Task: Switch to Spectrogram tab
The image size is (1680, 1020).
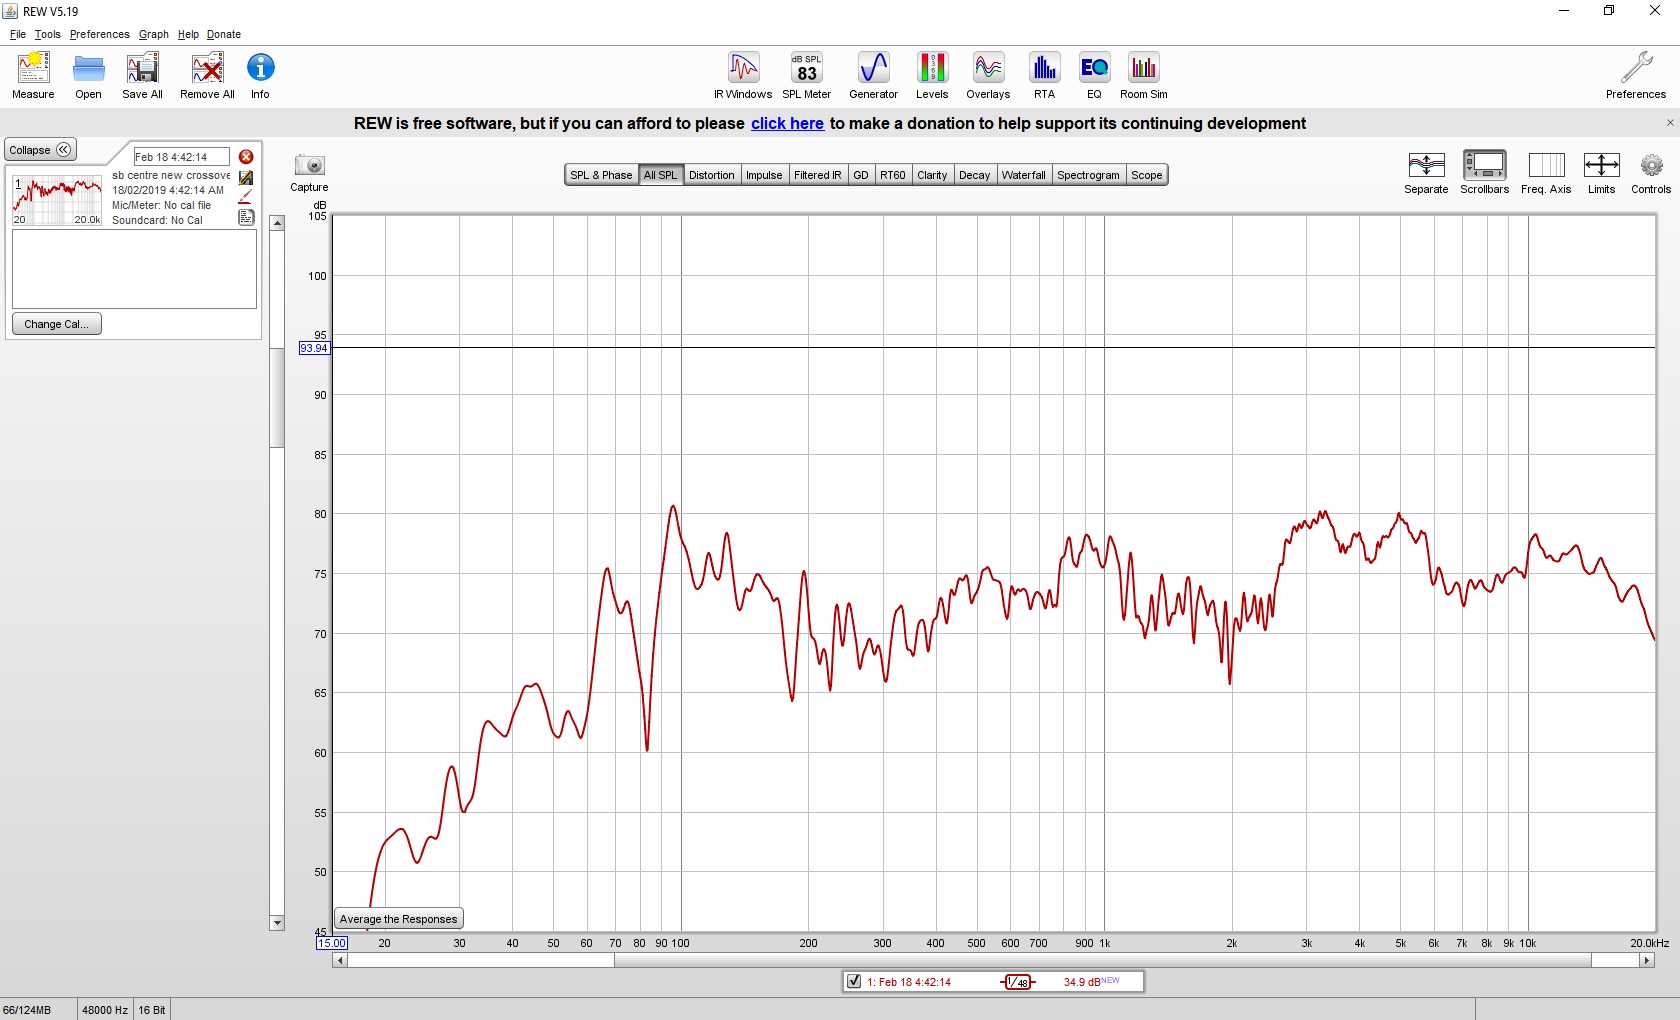Action: pos(1088,175)
